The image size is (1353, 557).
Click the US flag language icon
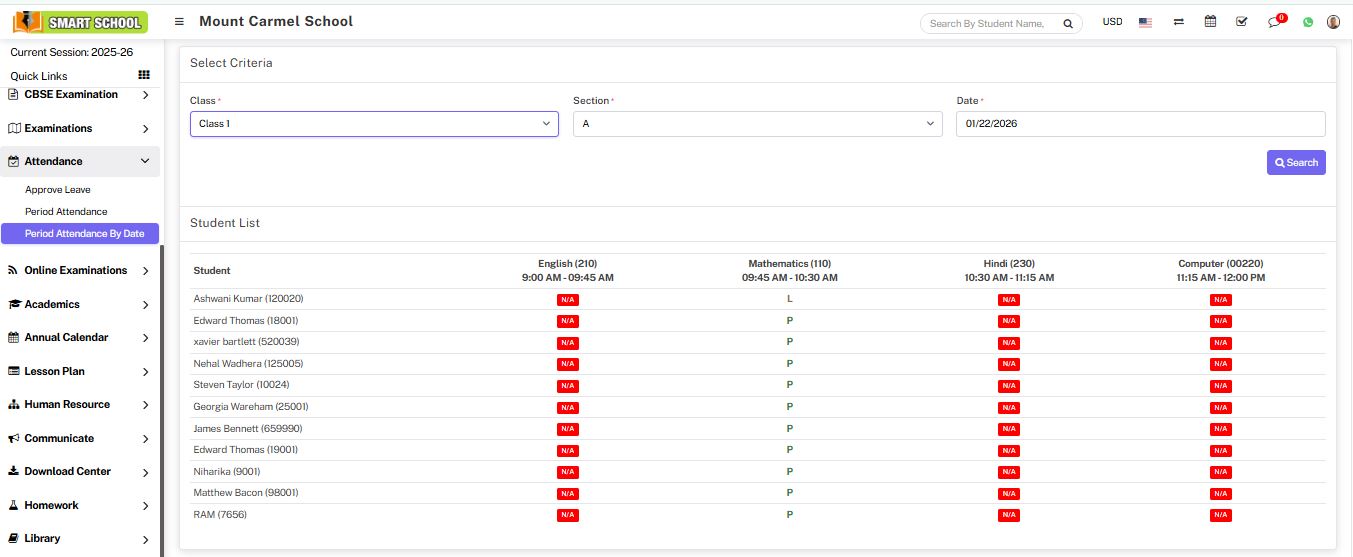click(1146, 22)
